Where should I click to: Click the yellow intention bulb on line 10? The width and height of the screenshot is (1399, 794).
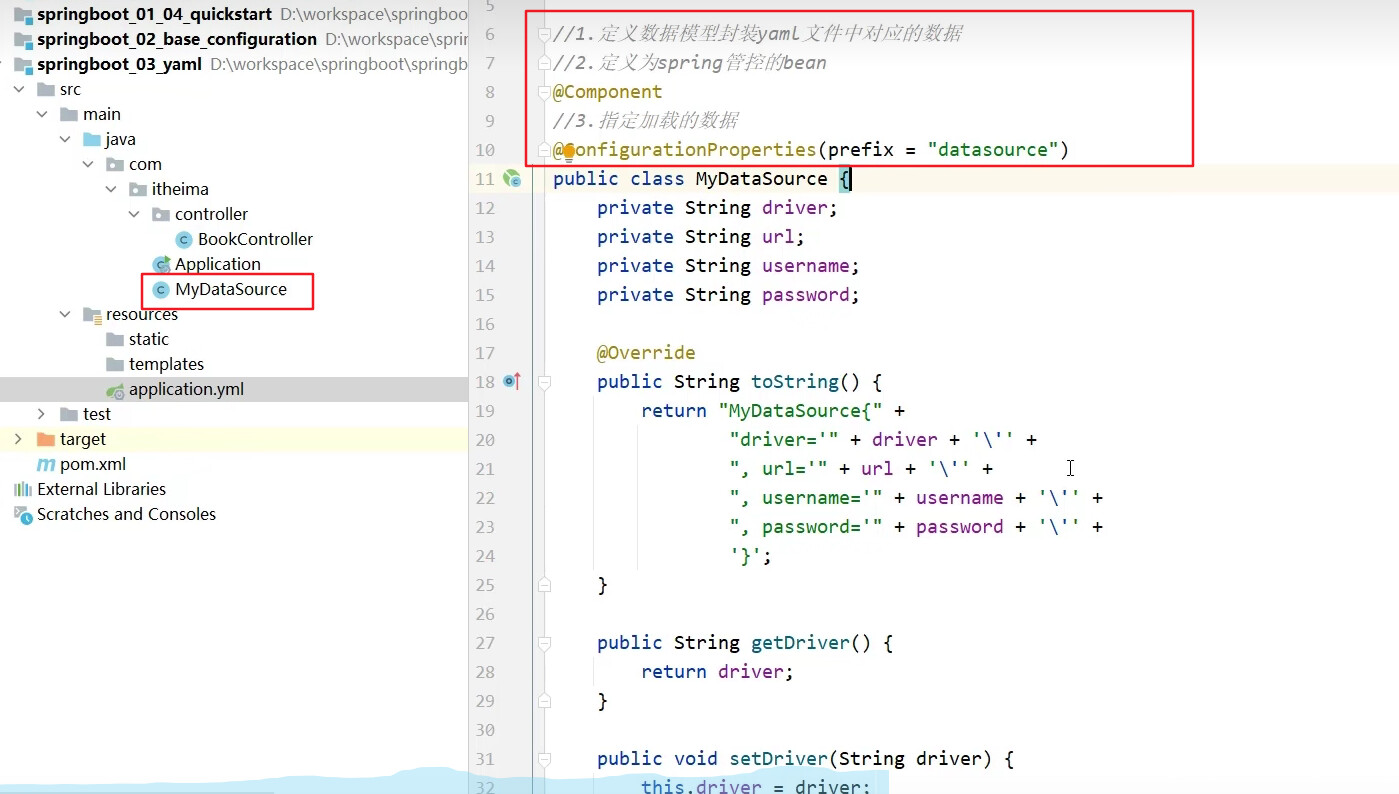pos(568,152)
